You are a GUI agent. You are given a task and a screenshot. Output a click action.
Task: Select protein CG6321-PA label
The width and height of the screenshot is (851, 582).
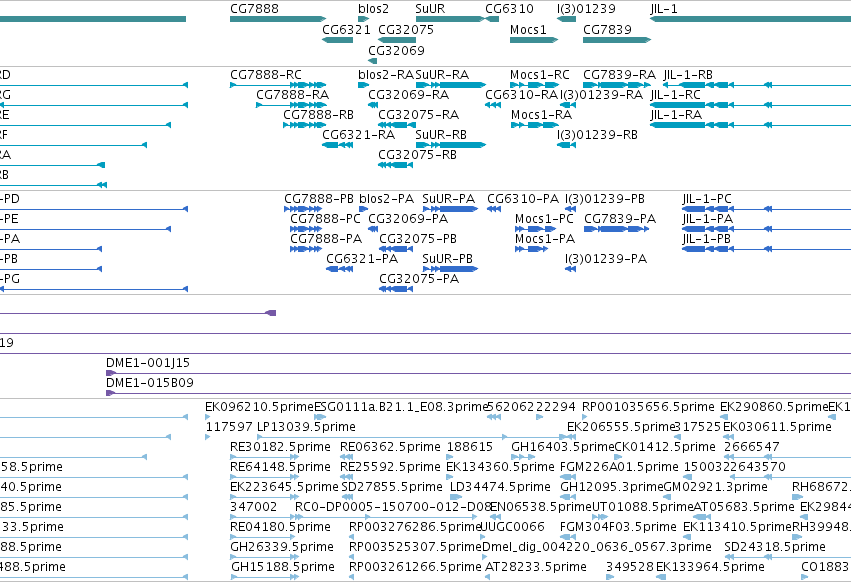click(362, 259)
